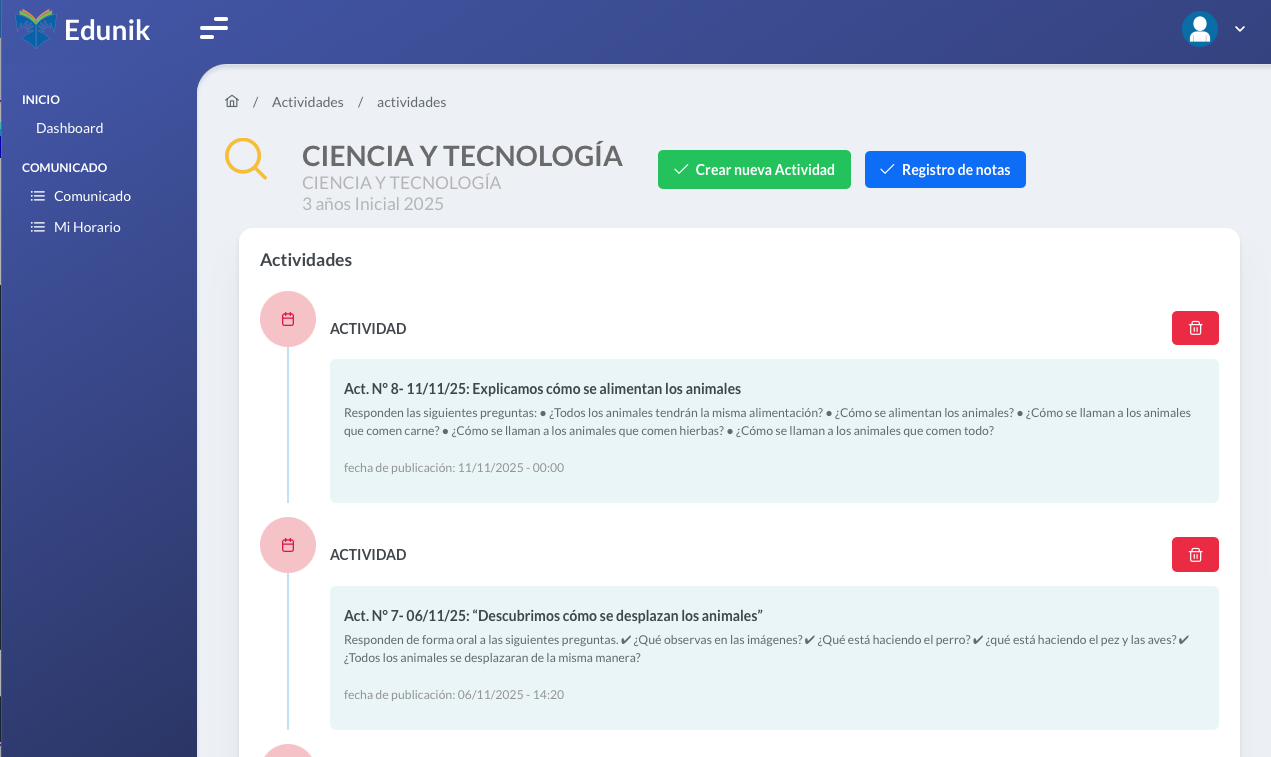Click 'fecha de publicación: 11/11/2025 - 00:00'
The width and height of the screenshot is (1271, 757).
pyautogui.click(x=454, y=467)
